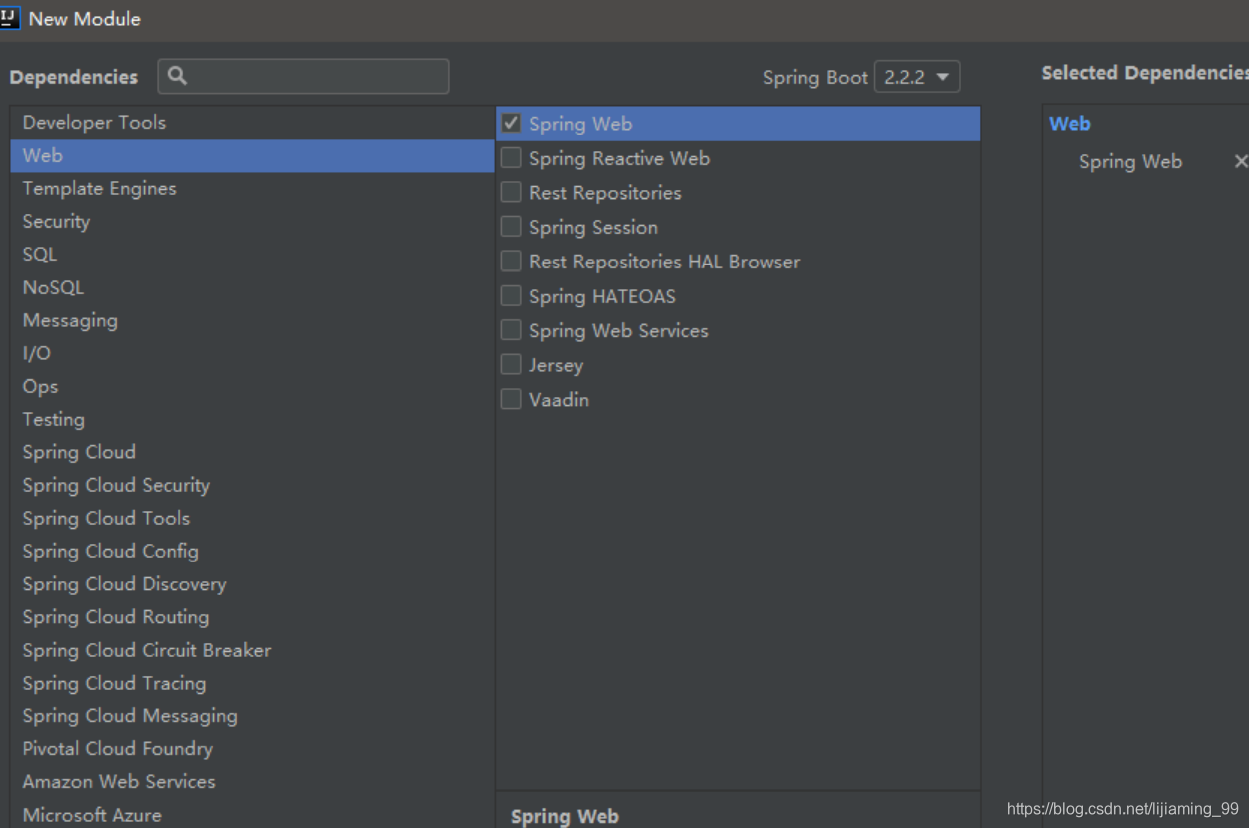
Task: Select the Messaging category
Action: [x=252, y=320]
